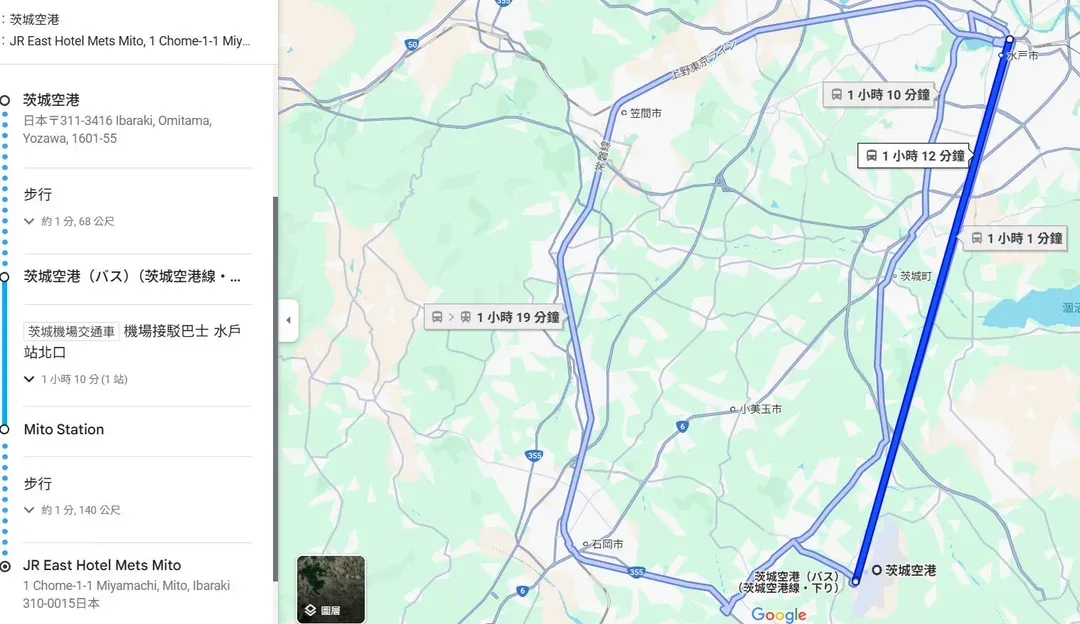Click the 茨城空港 airport marker on map
This screenshot has width=1080, height=624.
coord(877,570)
